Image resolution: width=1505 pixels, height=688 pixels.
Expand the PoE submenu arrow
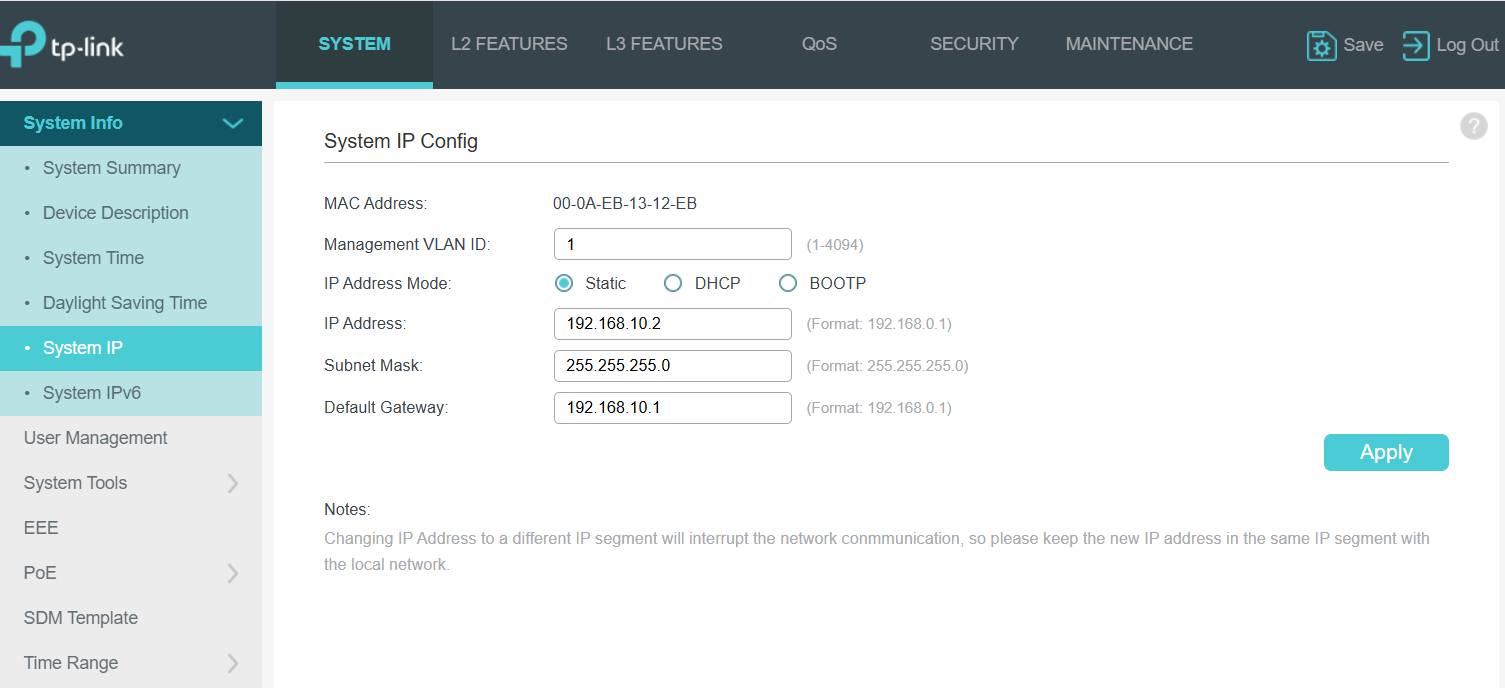click(x=232, y=573)
